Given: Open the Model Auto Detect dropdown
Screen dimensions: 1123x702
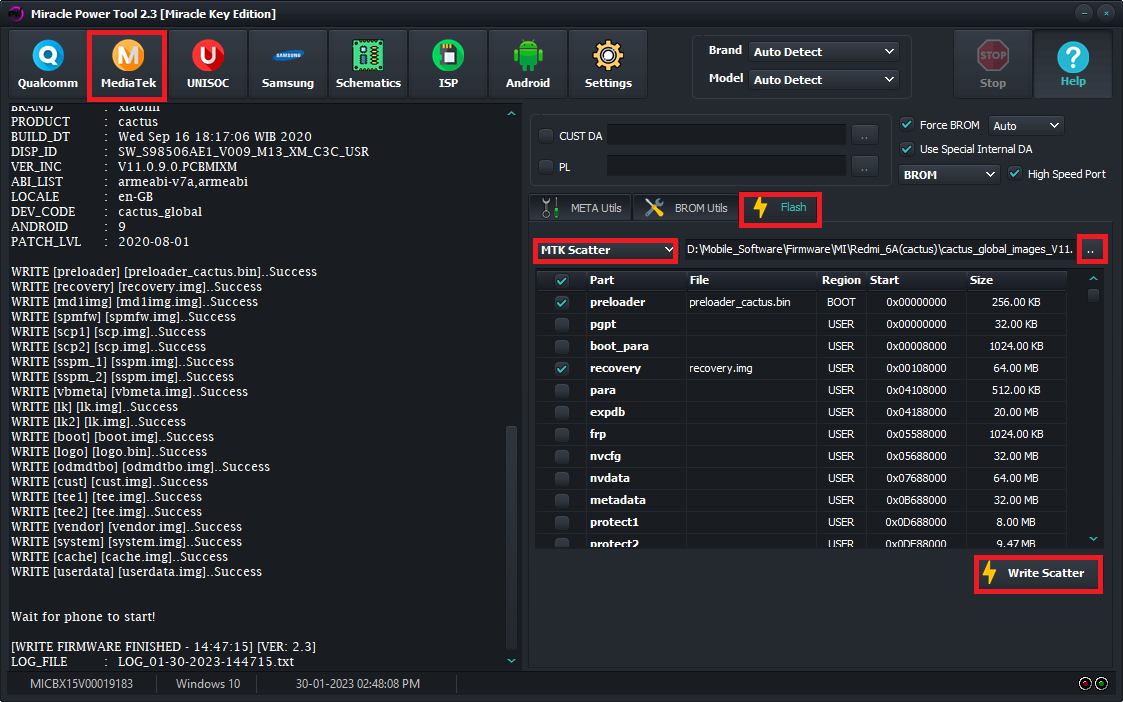Looking at the screenshot, I should point(824,80).
